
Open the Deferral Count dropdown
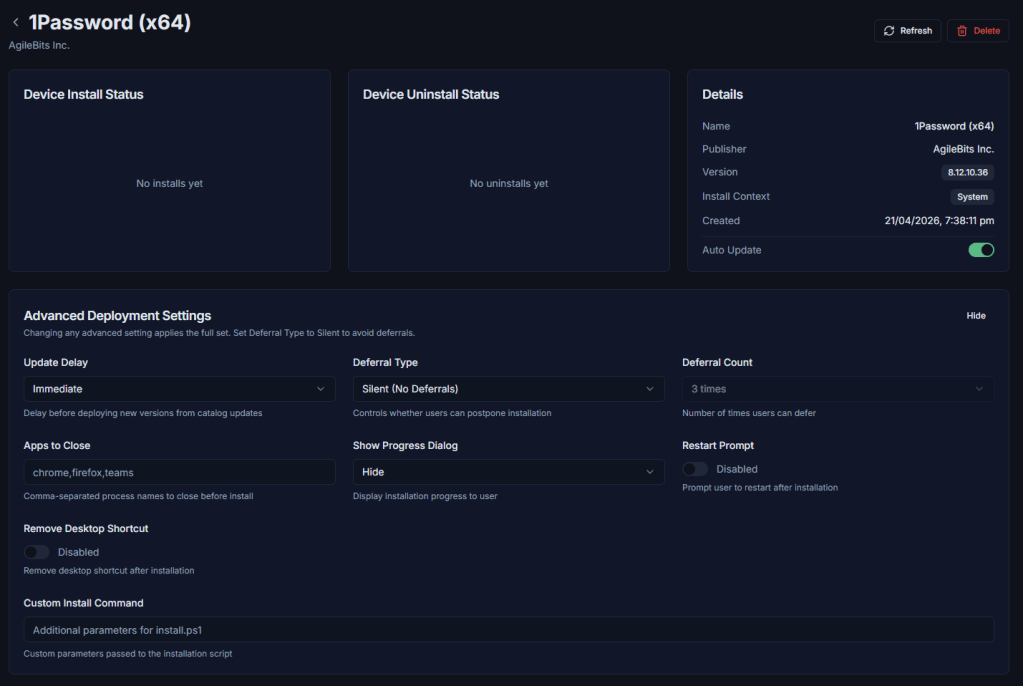[838, 389]
